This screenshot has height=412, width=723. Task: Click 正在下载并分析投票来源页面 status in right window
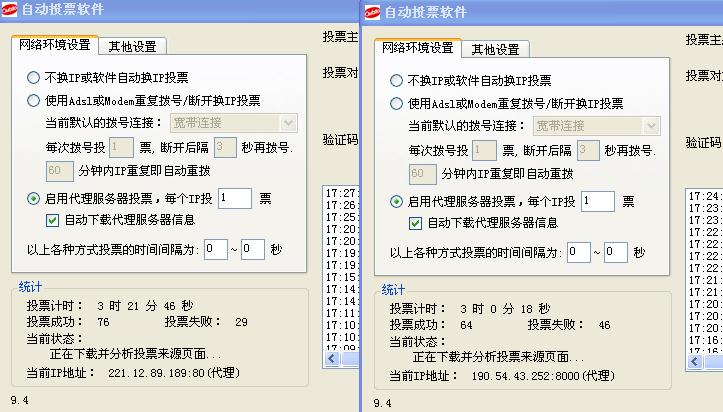(x=498, y=357)
